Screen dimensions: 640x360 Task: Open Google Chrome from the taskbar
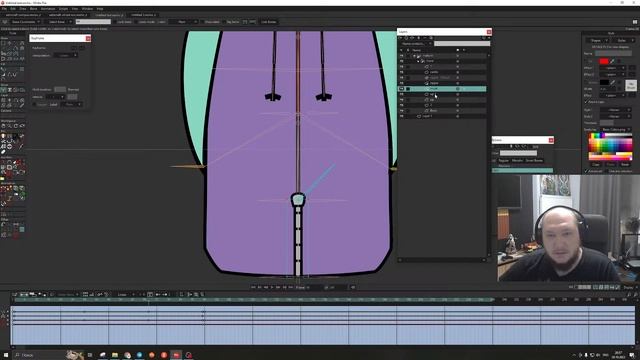click(127, 355)
